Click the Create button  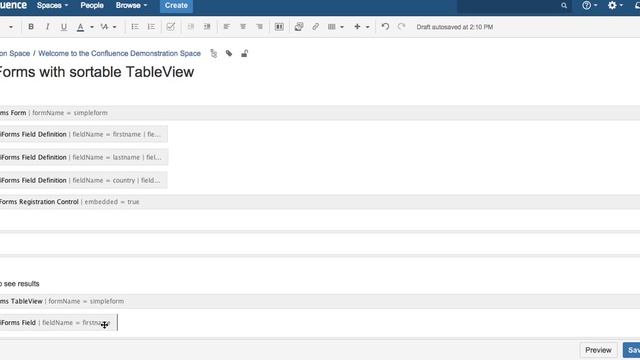coord(176,6)
